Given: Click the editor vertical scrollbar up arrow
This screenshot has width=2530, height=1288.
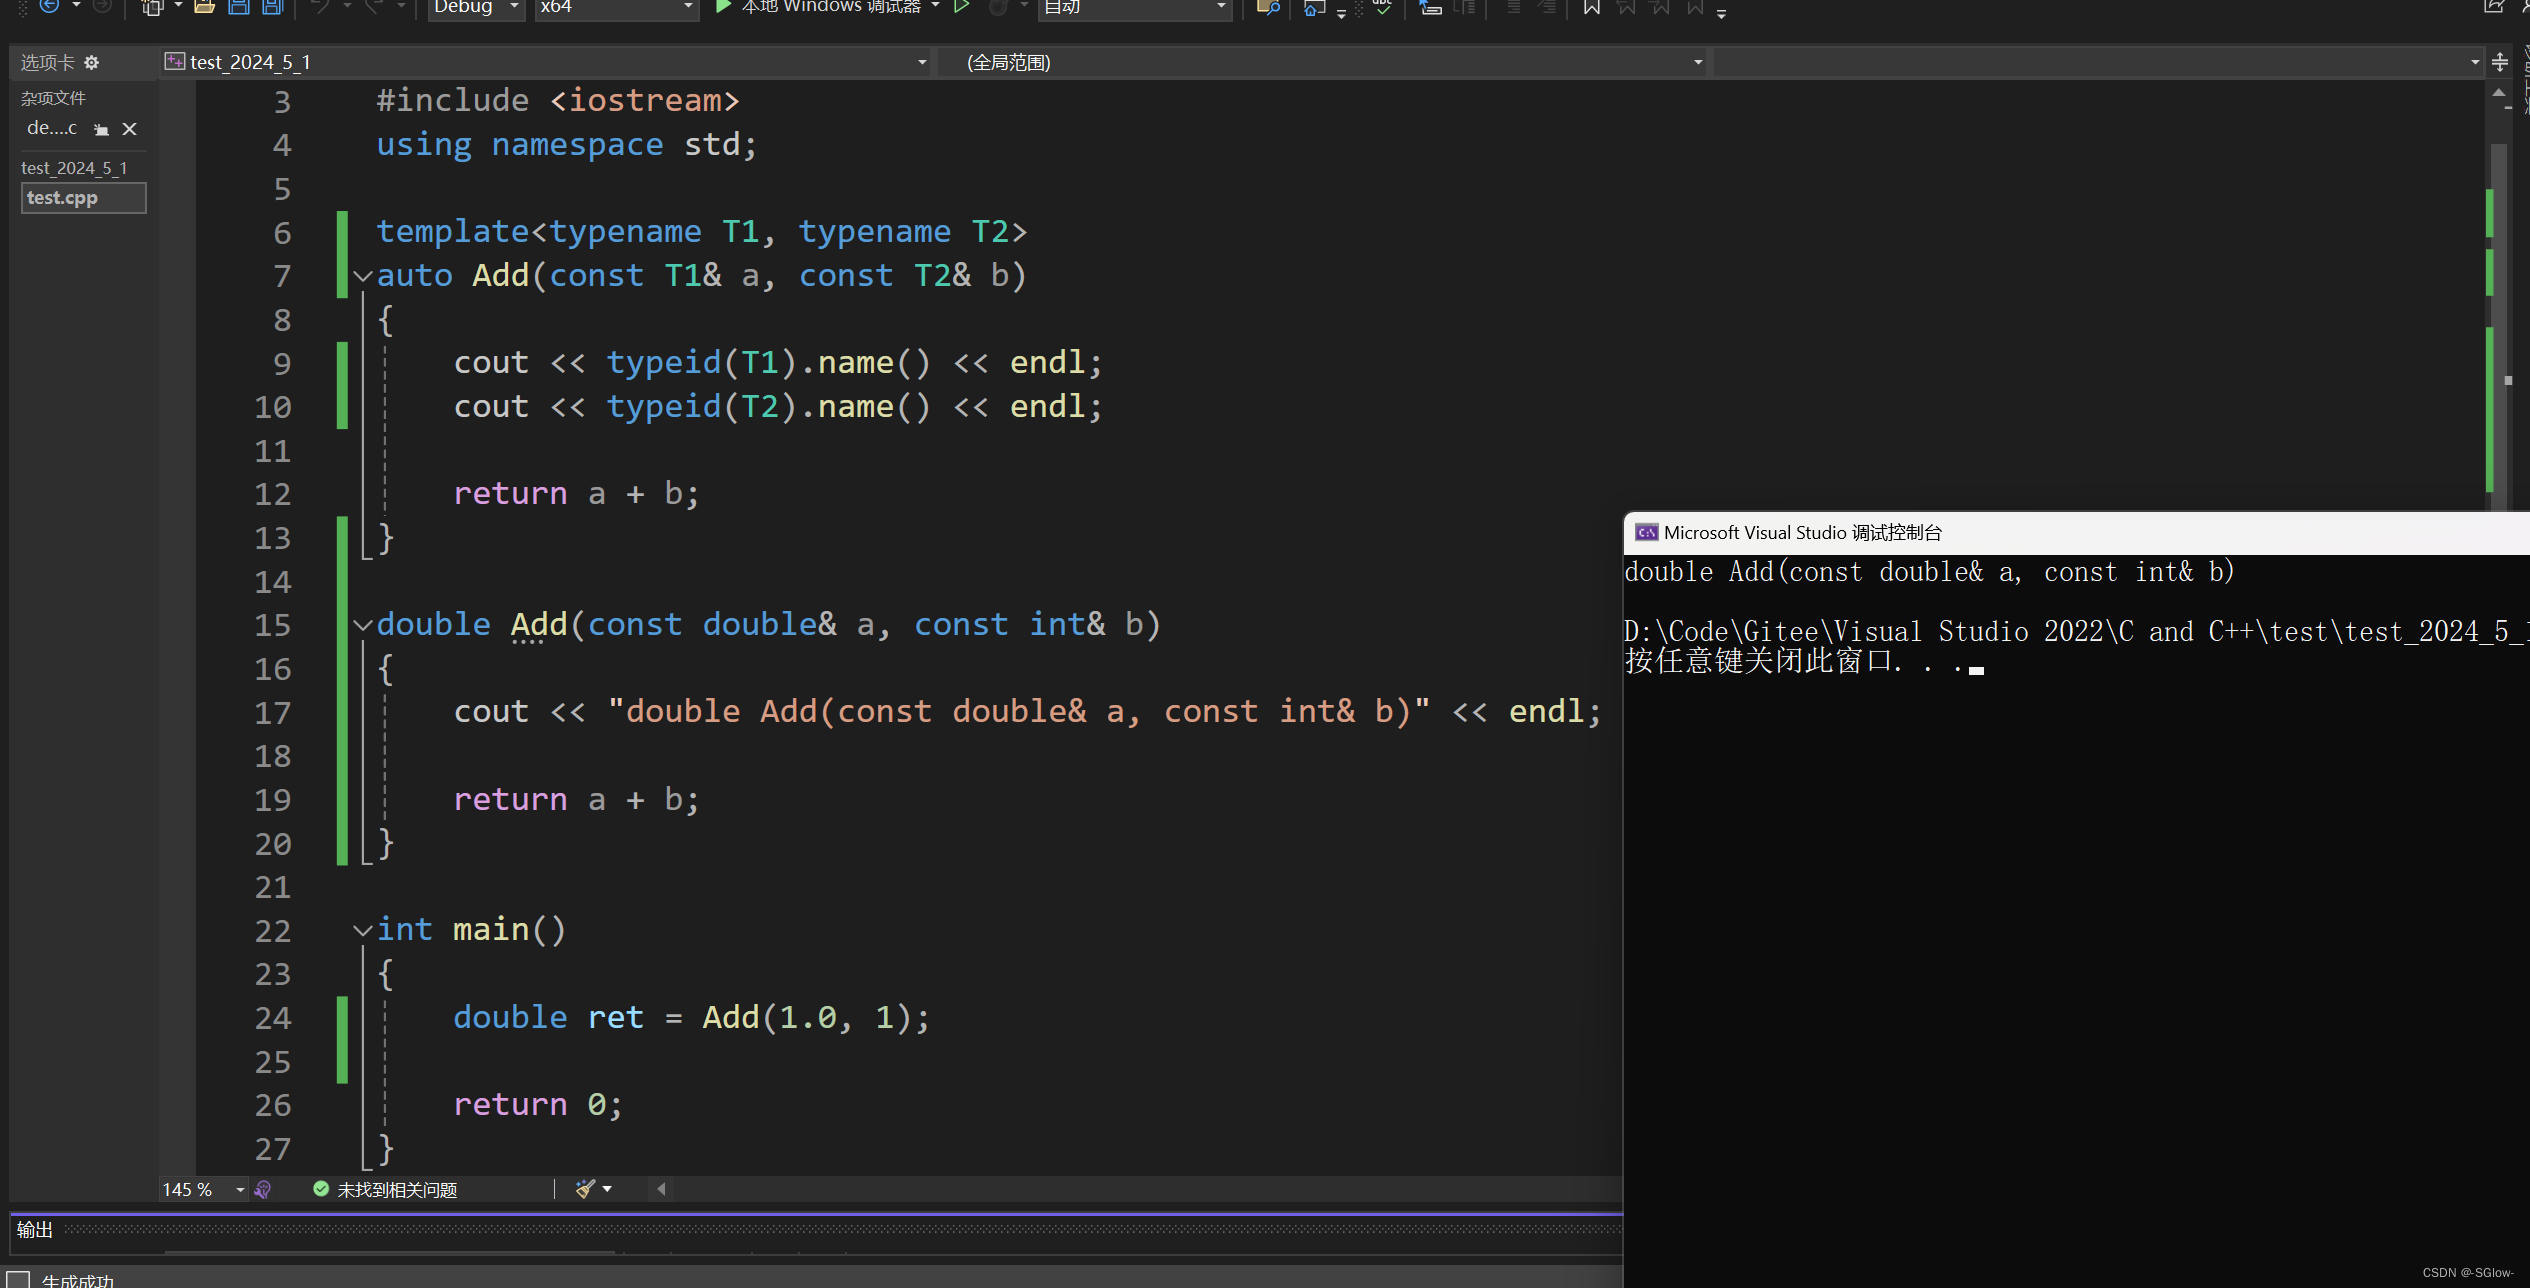Looking at the screenshot, I should [x=2498, y=93].
